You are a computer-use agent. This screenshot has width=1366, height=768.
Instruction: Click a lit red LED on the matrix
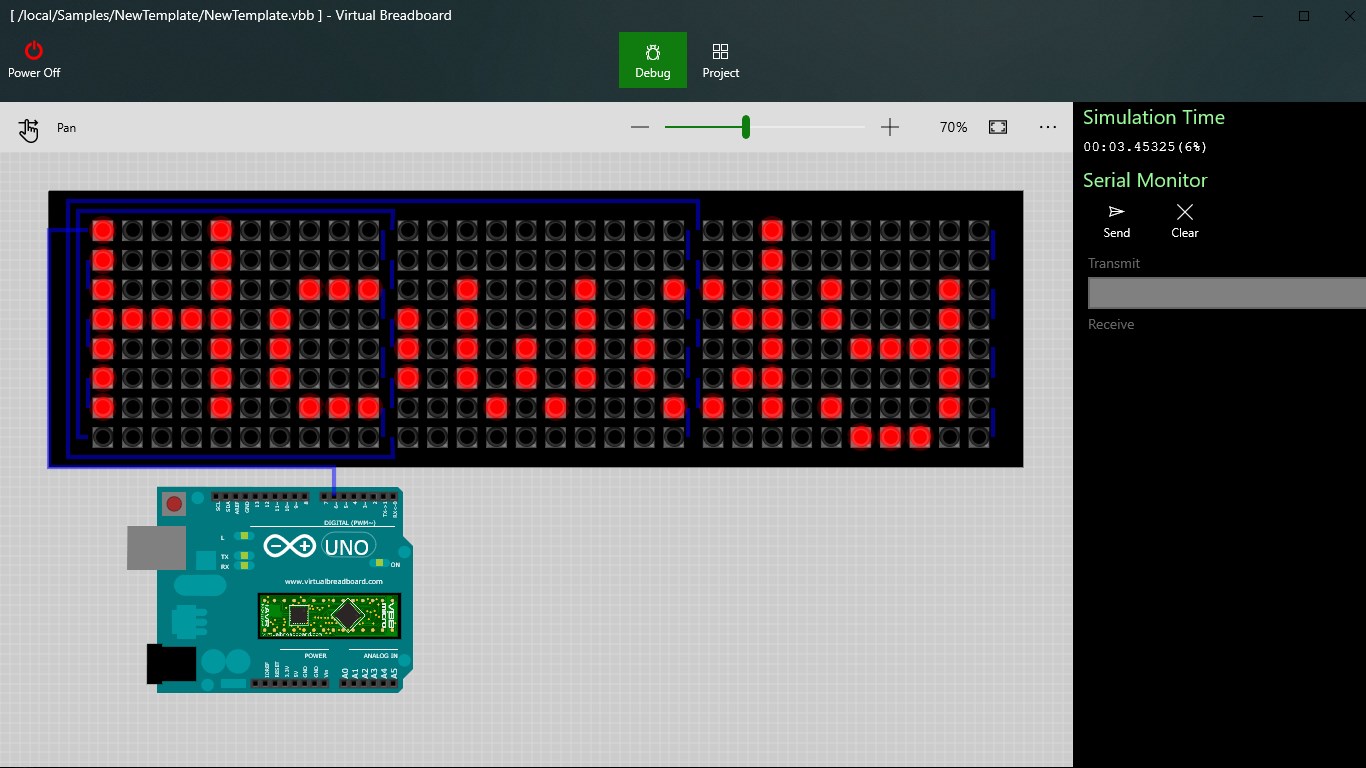click(x=101, y=229)
